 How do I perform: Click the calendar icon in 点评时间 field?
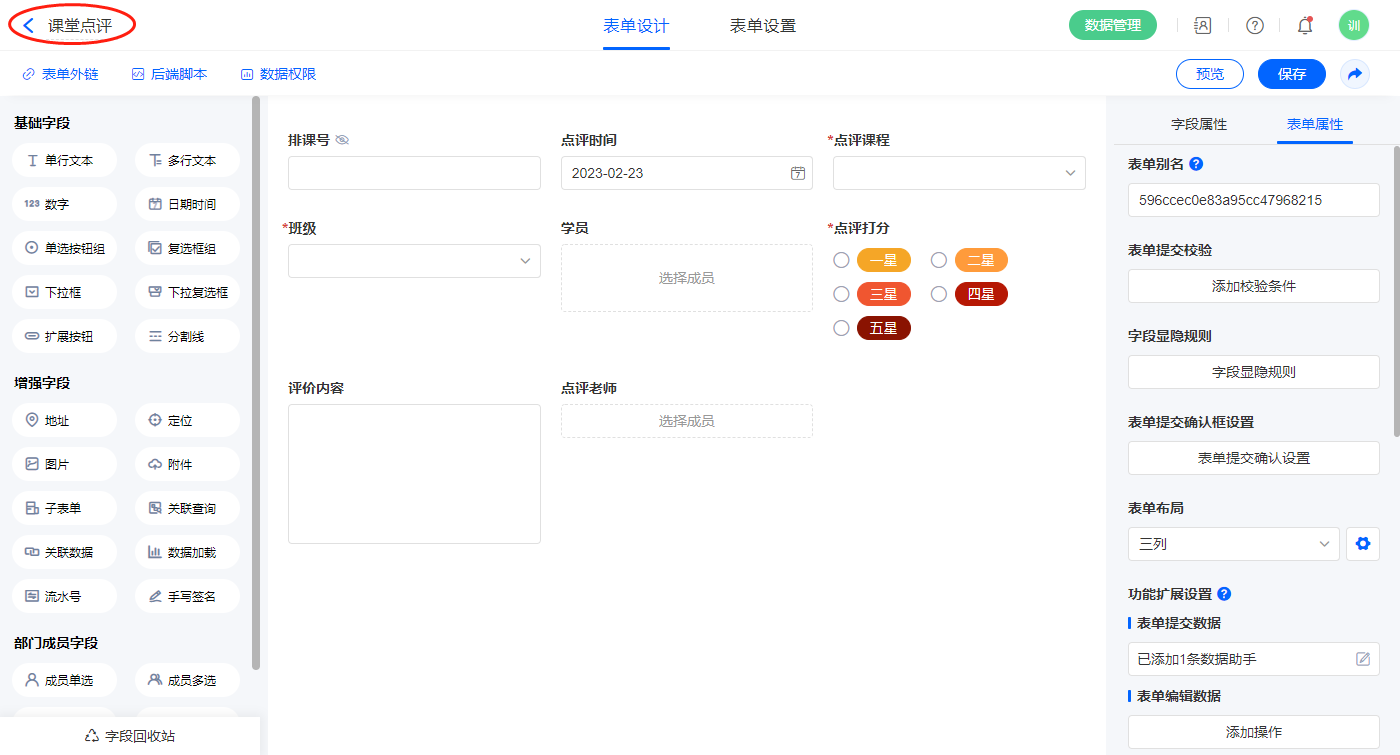(797, 173)
